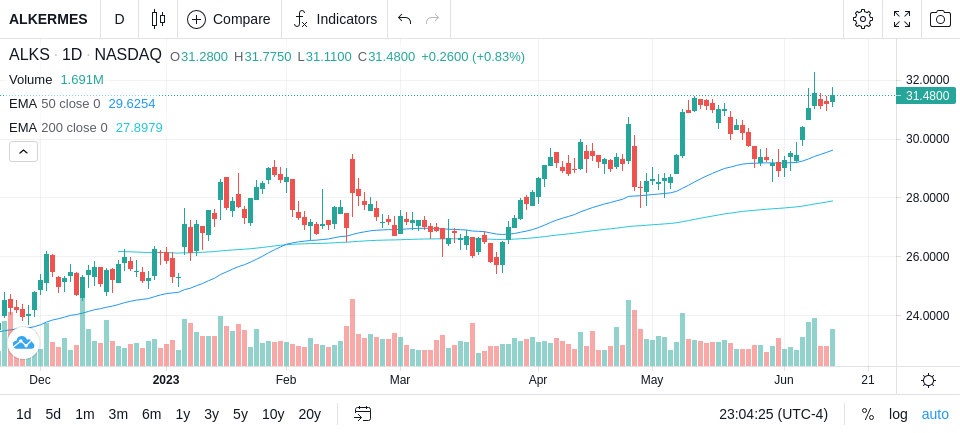Click the 26.0000 price scale label
Viewport: 960px width, 433px height.
tap(927, 257)
